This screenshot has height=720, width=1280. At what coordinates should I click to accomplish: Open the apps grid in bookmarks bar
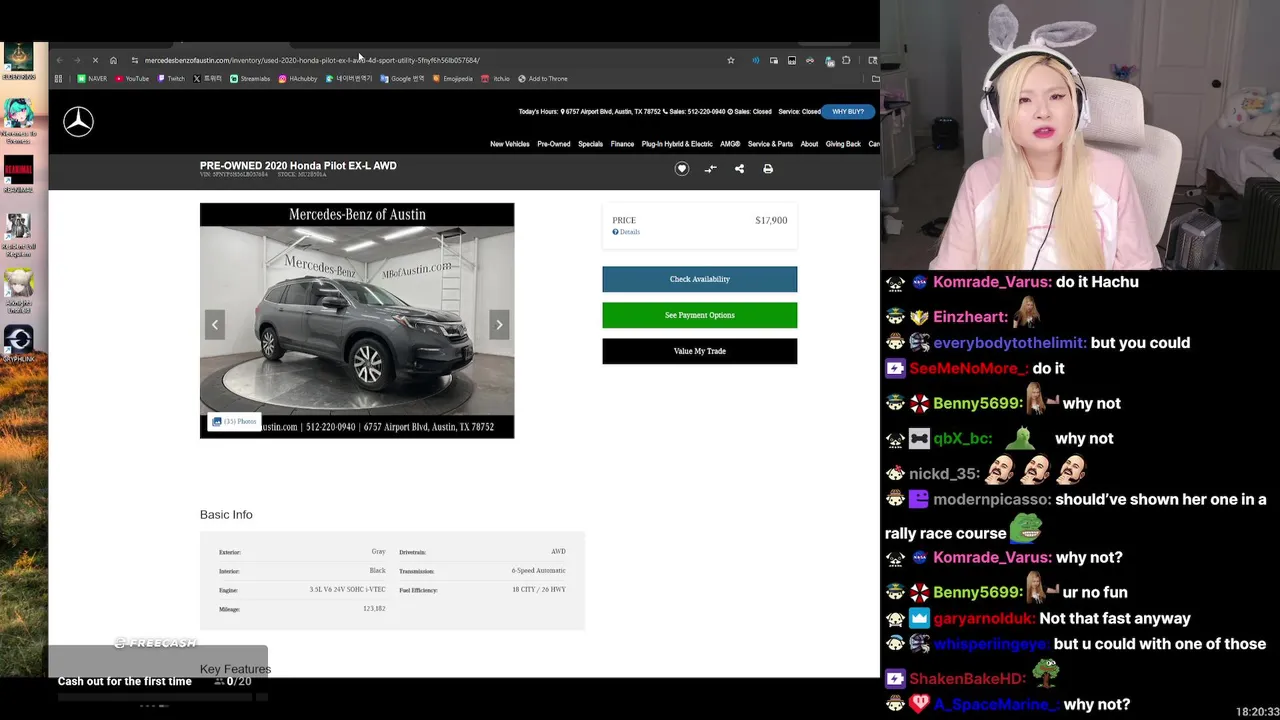[x=58, y=79]
